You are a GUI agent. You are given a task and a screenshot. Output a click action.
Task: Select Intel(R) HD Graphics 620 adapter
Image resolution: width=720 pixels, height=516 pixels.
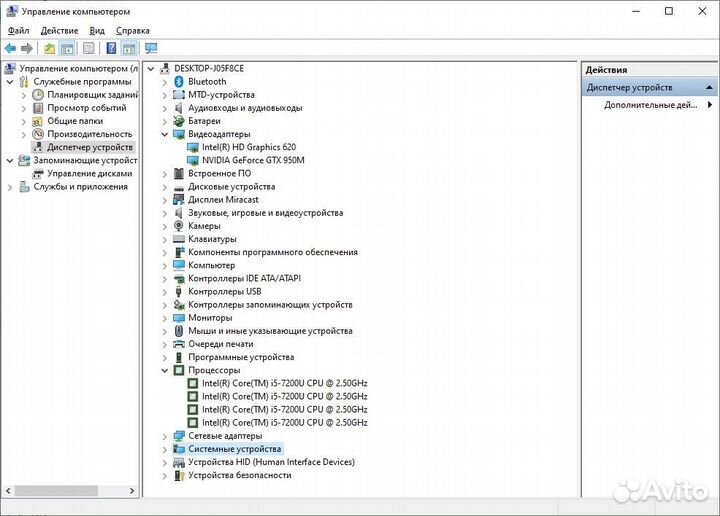249,147
